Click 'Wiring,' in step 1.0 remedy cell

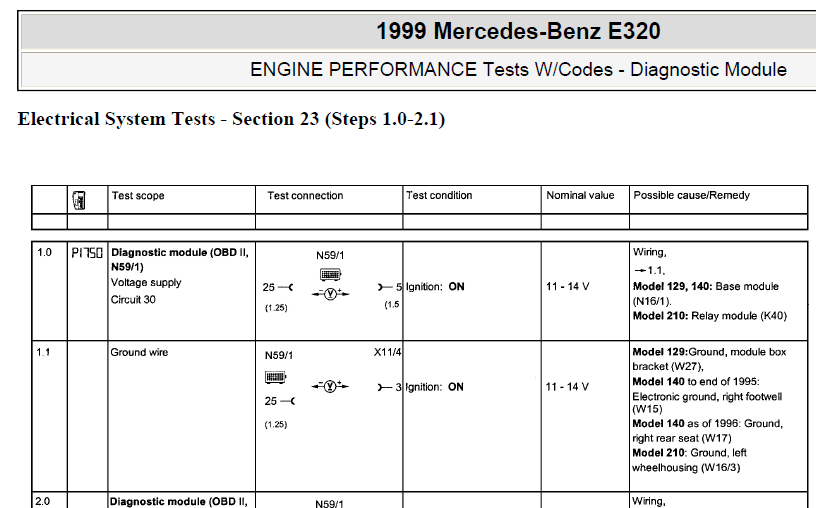pos(649,252)
